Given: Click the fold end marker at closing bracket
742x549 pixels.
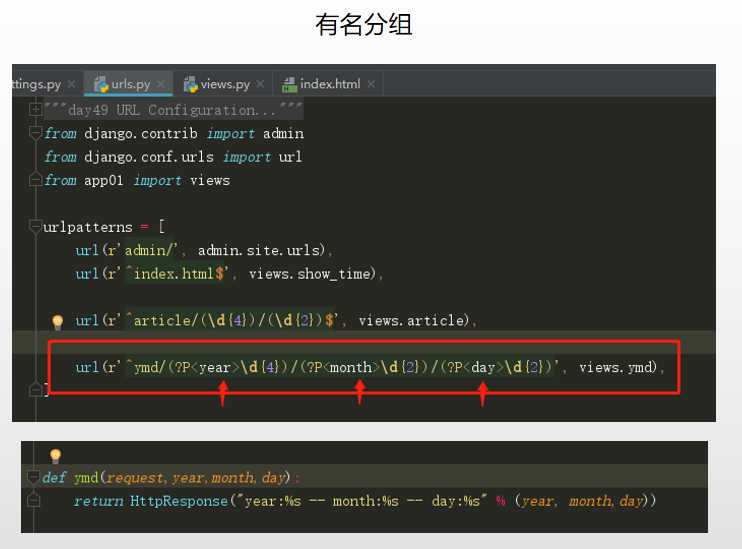Looking at the screenshot, I should point(35,390).
